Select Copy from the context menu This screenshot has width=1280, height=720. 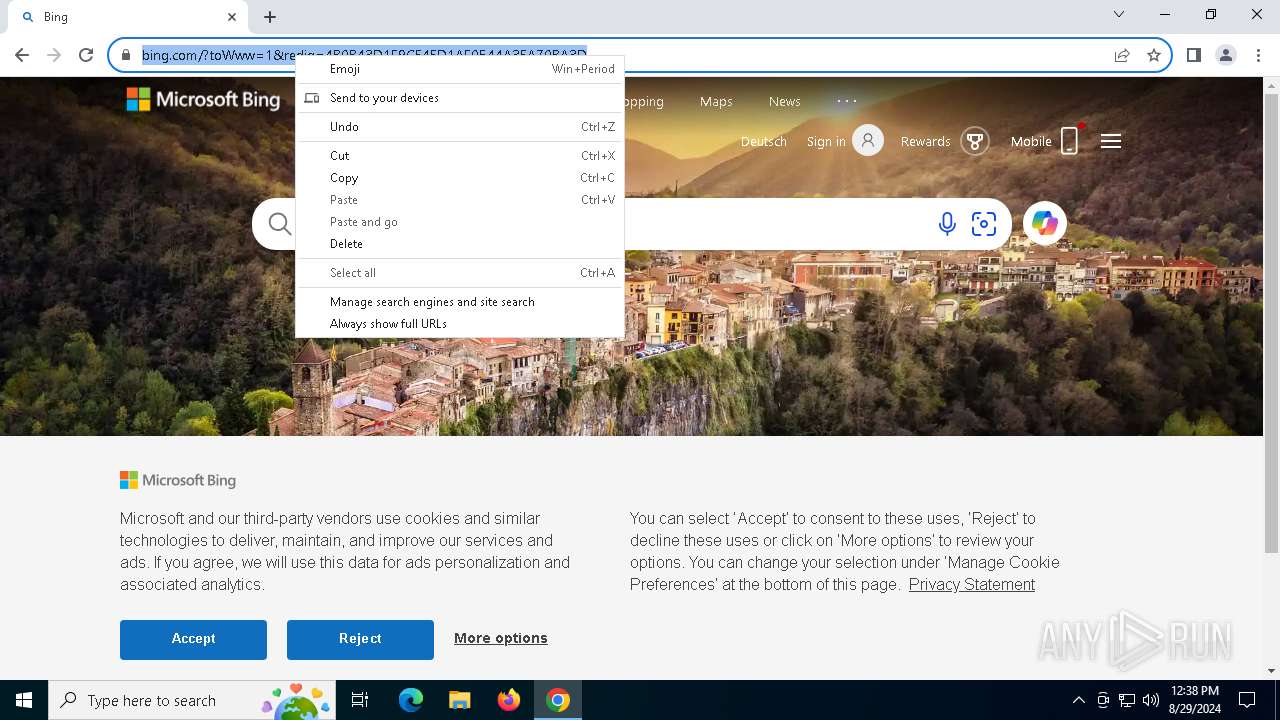click(x=460, y=178)
